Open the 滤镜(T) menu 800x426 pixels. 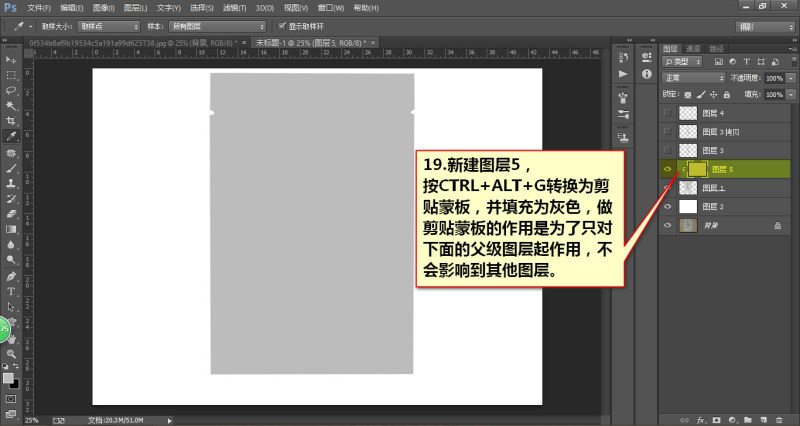click(x=234, y=8)
